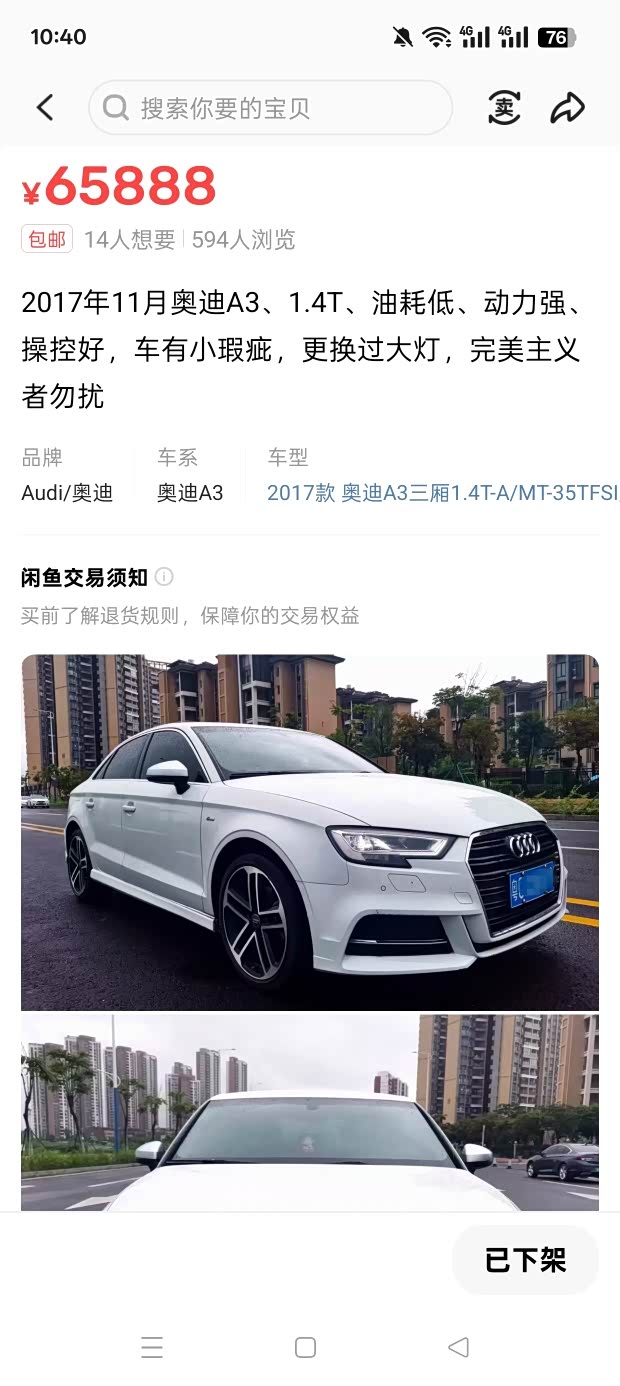Image resolution: width=620 pixels, height=1386 pixels.
Task: Tap the search magnifier icon
Action: pyautogui.click(x=116, y=108)
